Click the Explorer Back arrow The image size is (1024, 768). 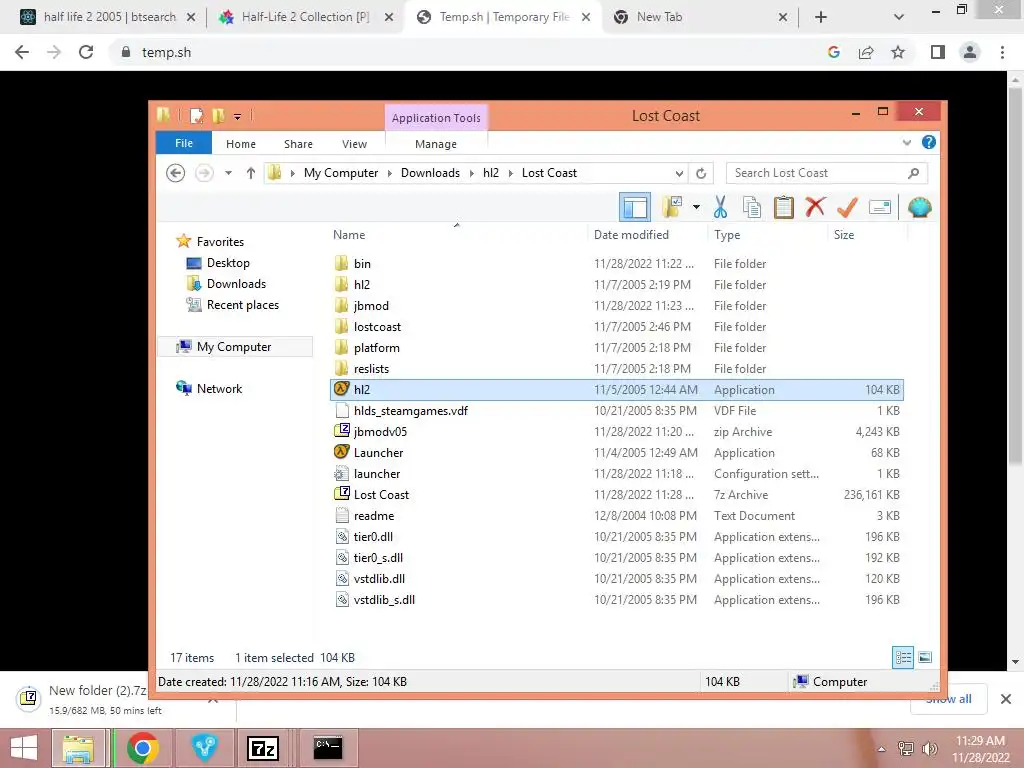point(176,173)
